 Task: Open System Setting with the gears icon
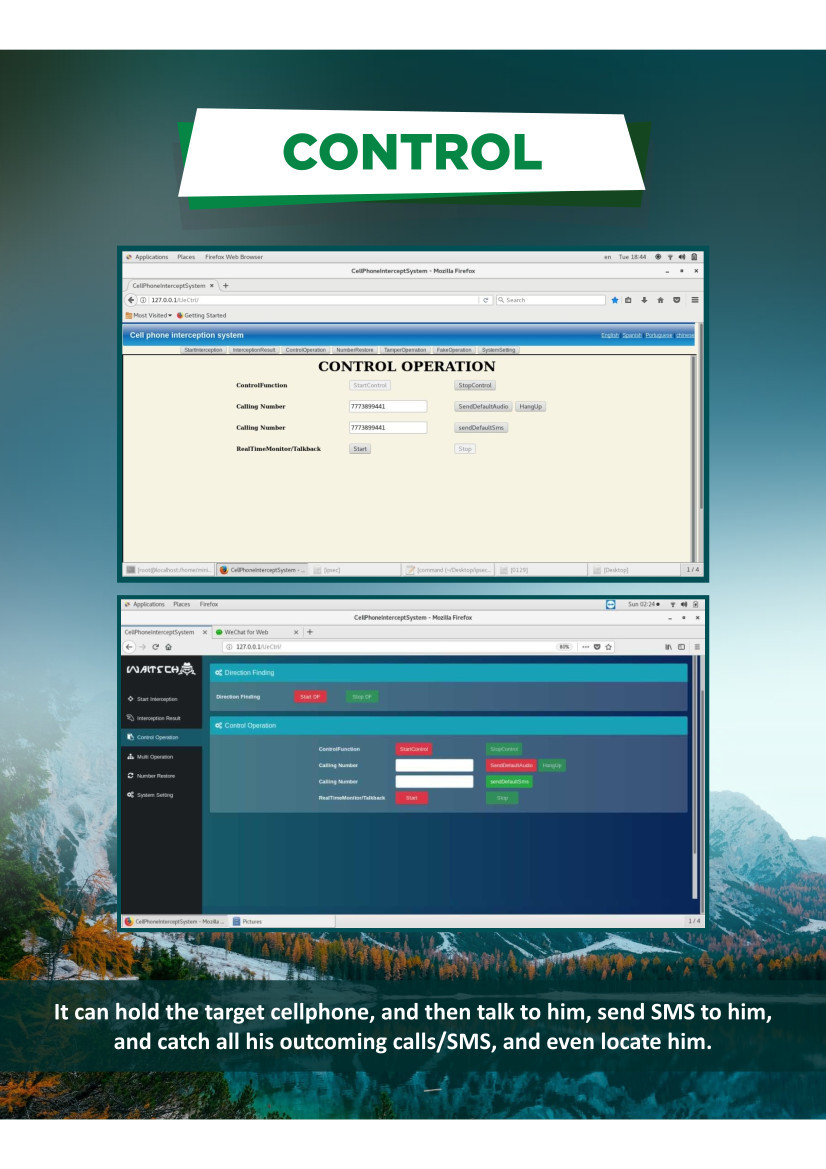coord(130,795)
